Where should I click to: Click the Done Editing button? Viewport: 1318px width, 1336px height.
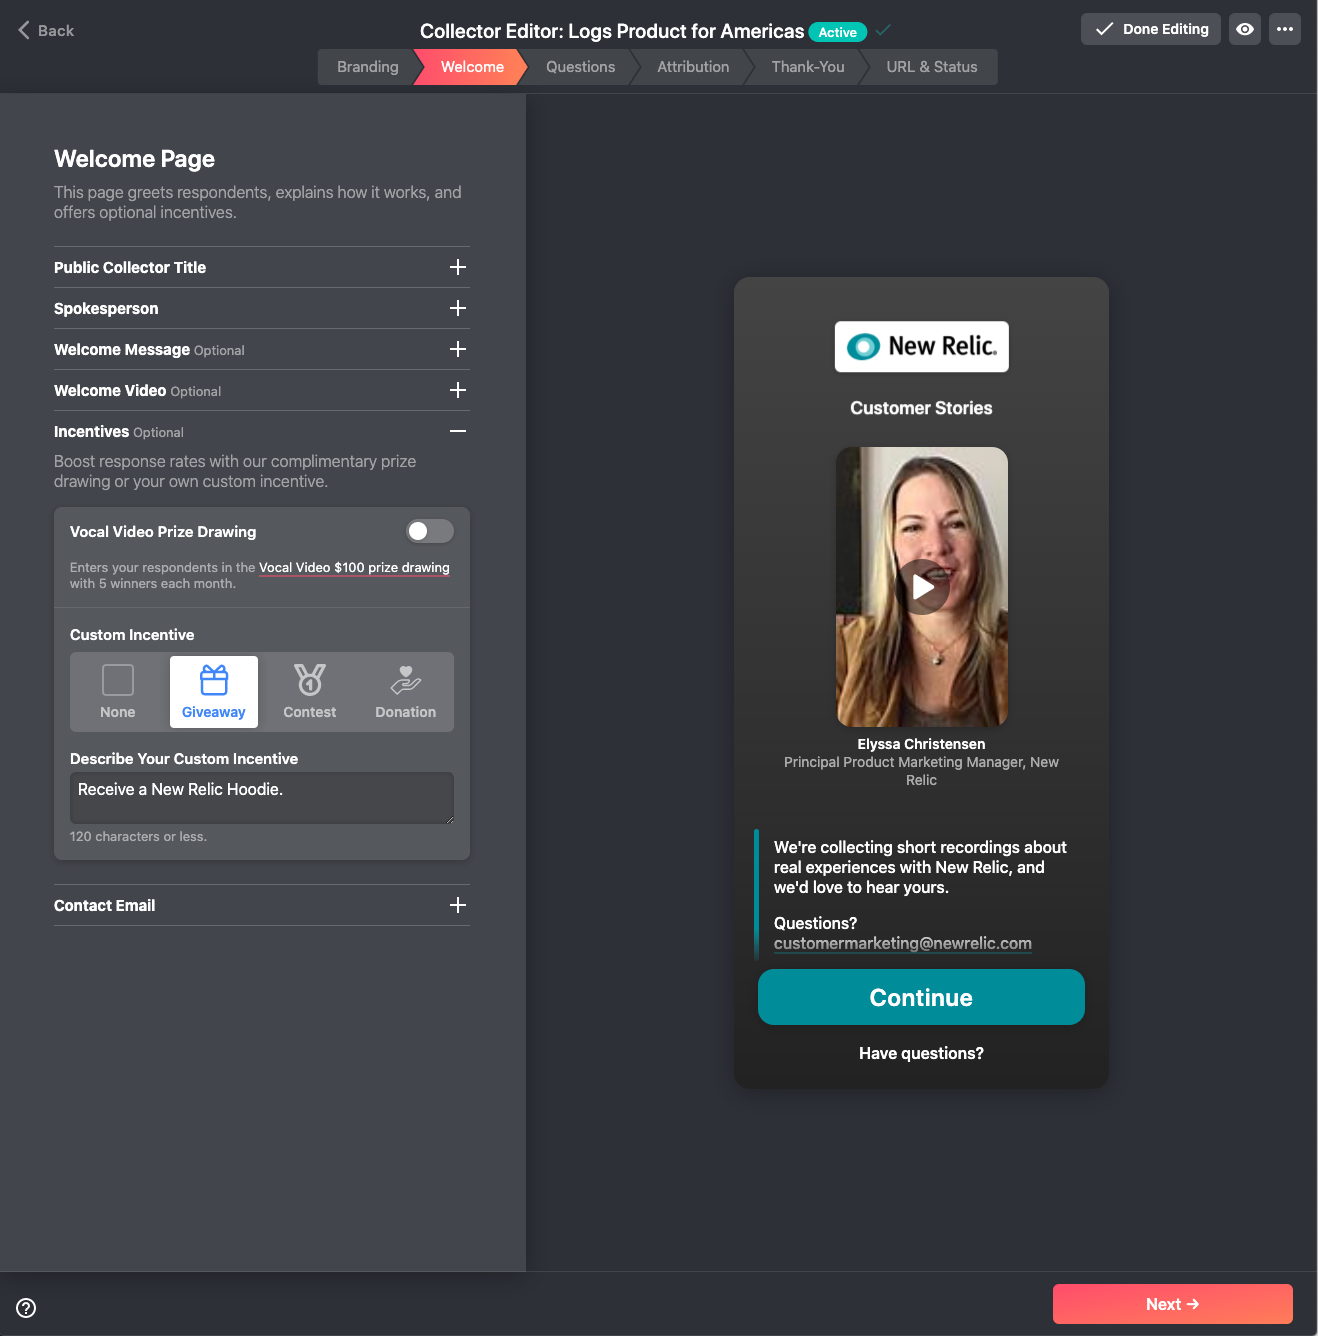click(x=1150, y=29)
